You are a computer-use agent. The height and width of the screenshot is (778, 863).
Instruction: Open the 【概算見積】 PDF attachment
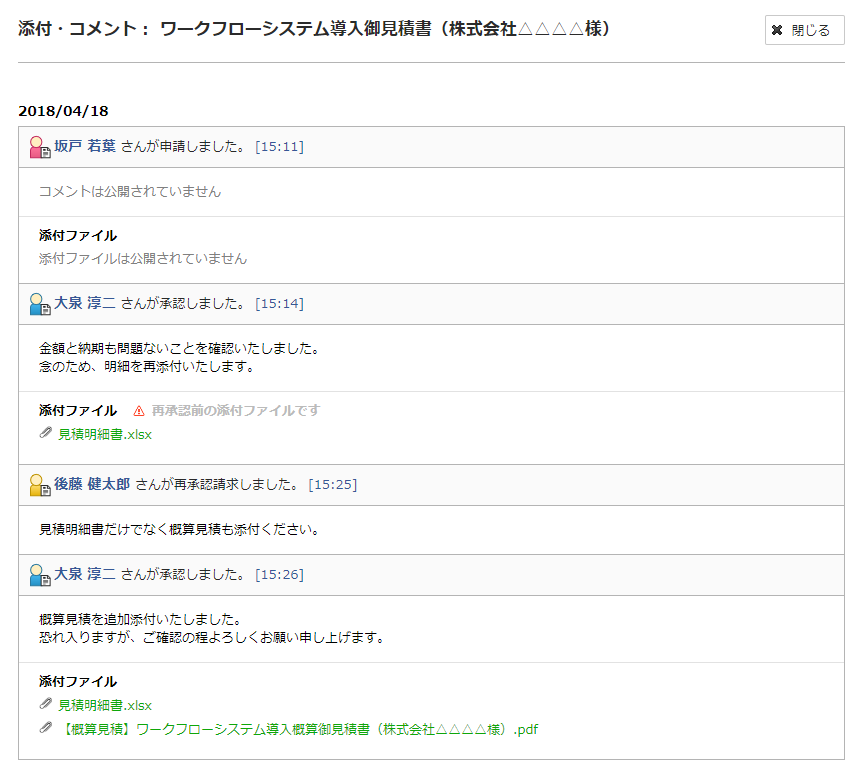click(298, 730)
